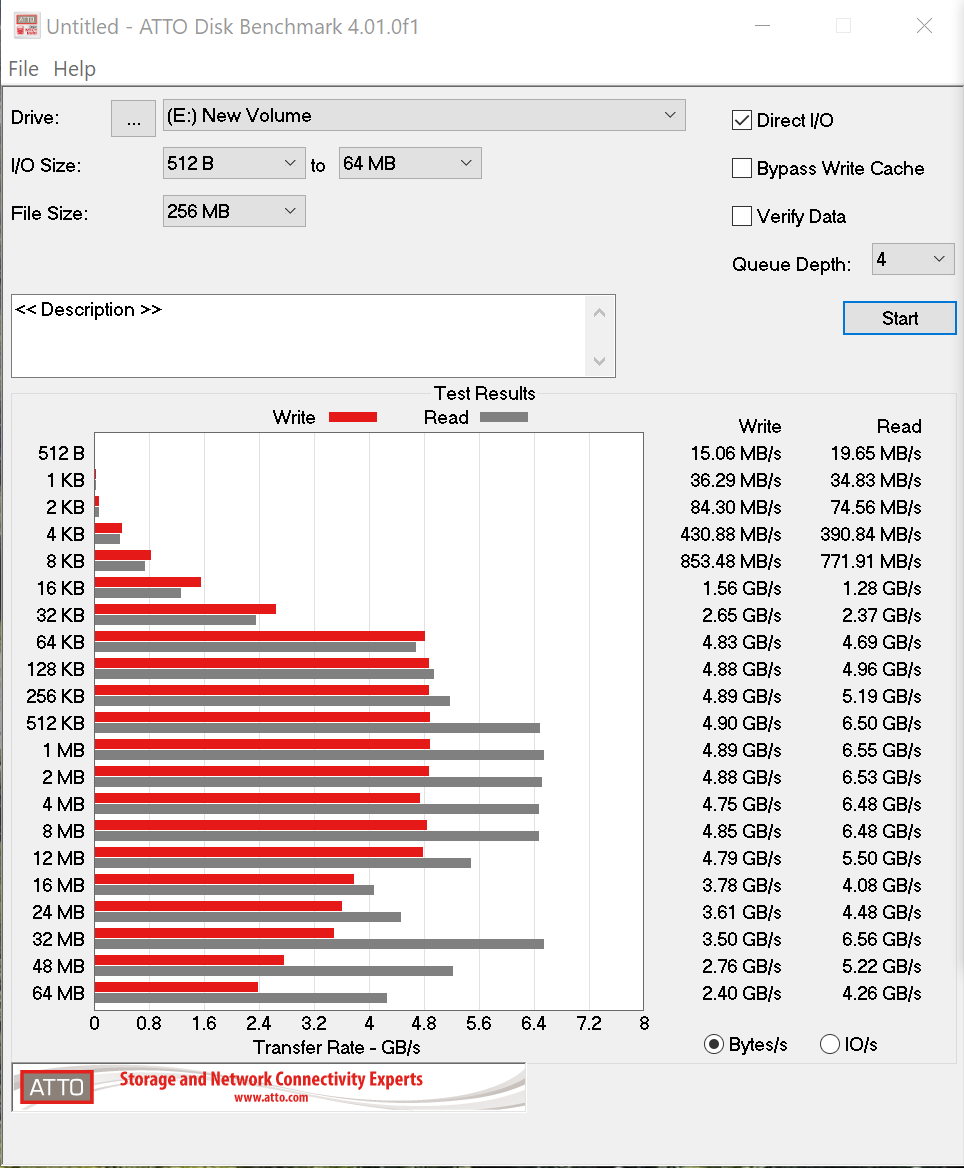Select the Bytes/s radio button
The image size is (964, 1168).
coord(714,1045)
